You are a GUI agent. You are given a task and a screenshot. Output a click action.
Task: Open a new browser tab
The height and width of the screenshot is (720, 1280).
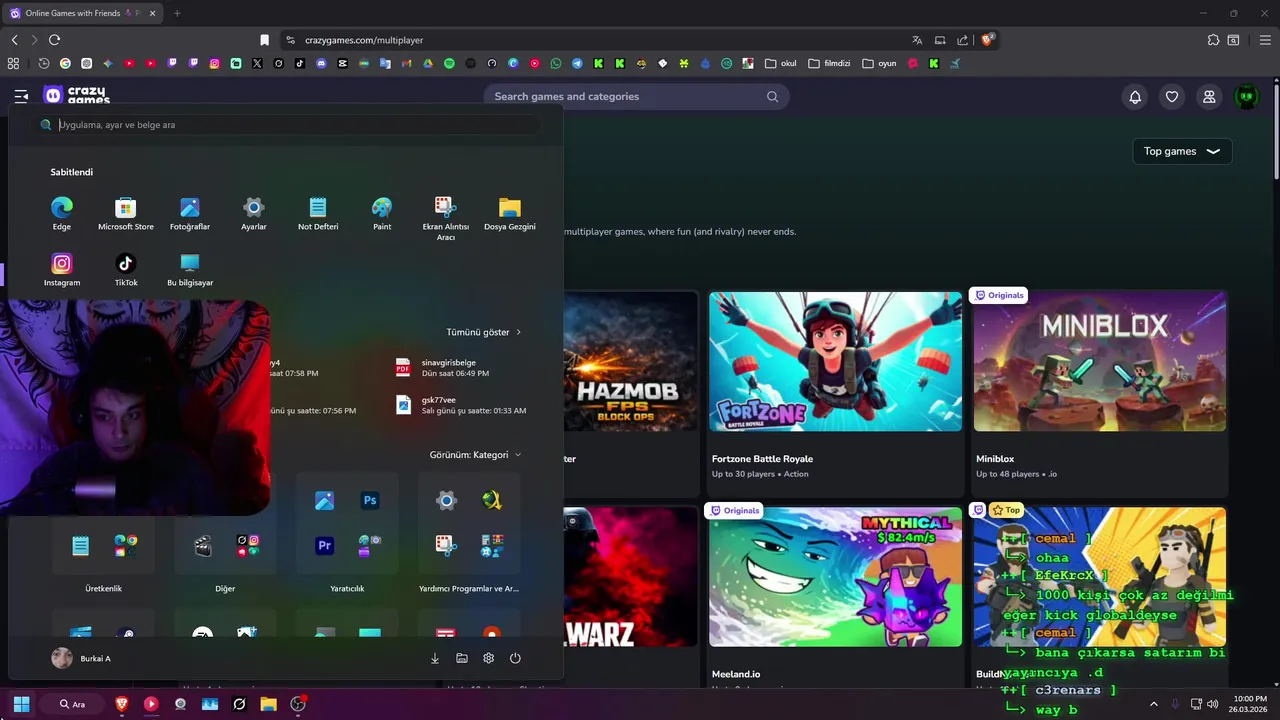pyautogui.click(x=177, y=13)
